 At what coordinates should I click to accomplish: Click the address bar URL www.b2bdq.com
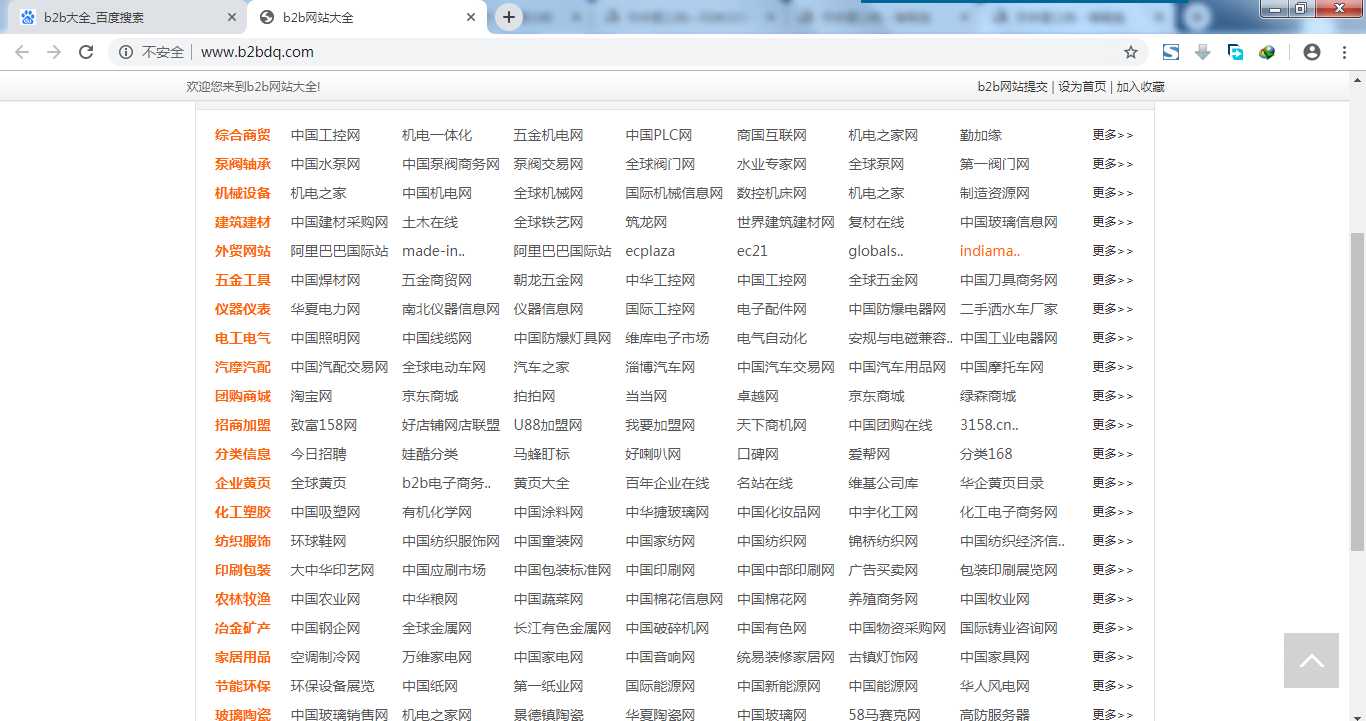(257, 52)
